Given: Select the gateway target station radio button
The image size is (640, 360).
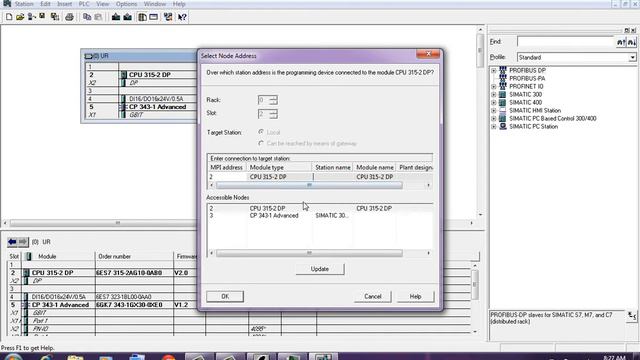Looking at the screenshot, I should pos(261,143).
